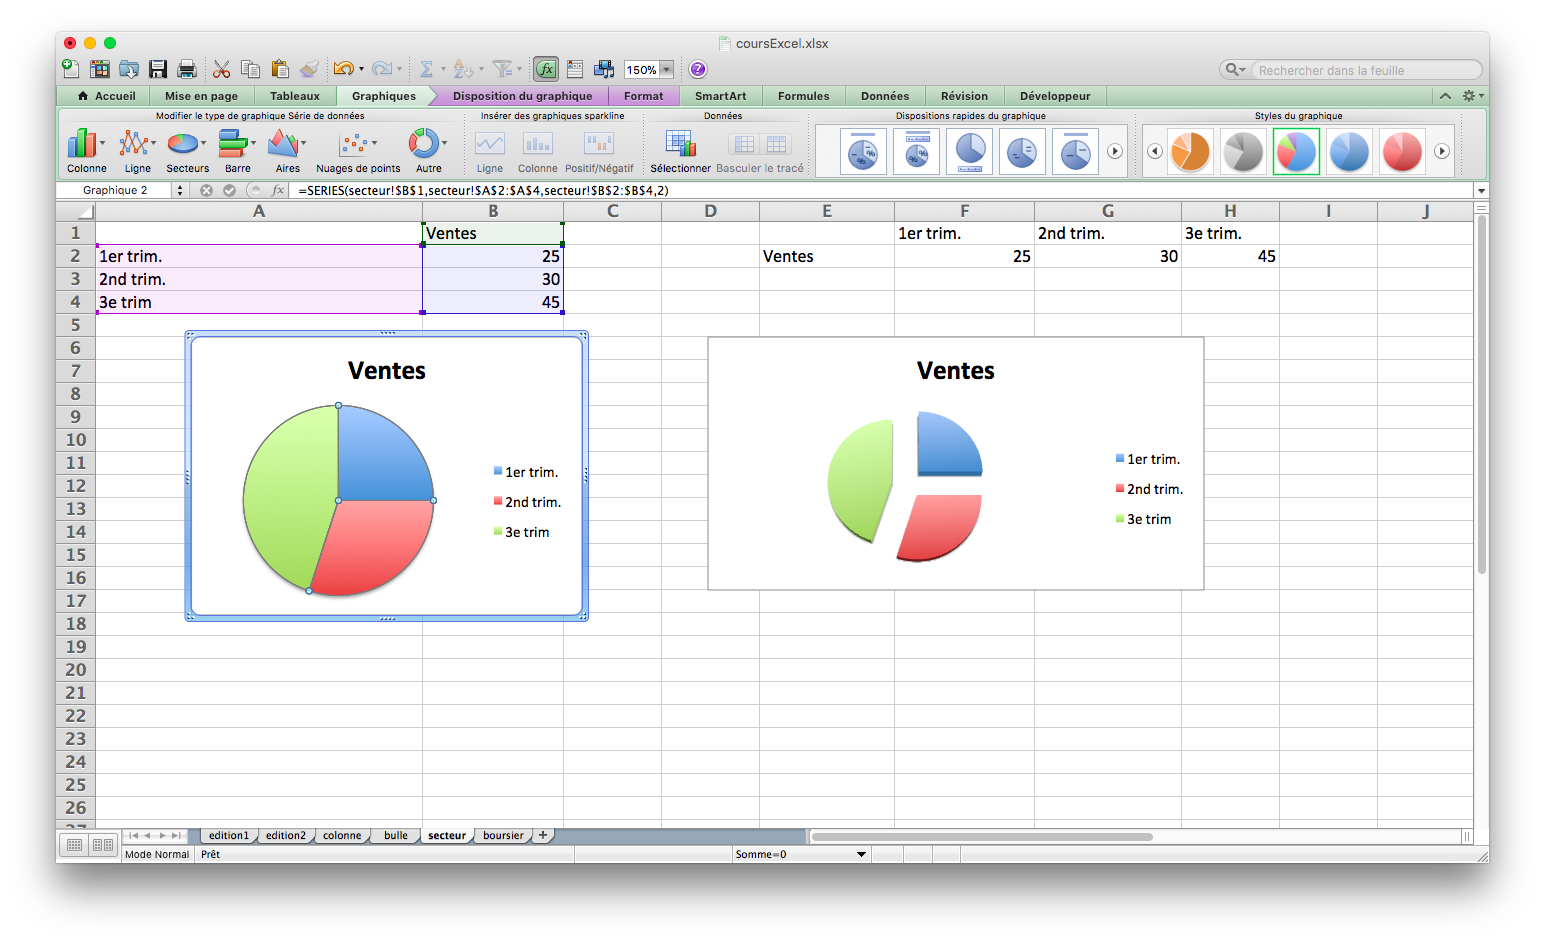The image size is (1545, 943).
Task: Click the Rechercher dans la feuille search field
Action: click(1365, 70)
